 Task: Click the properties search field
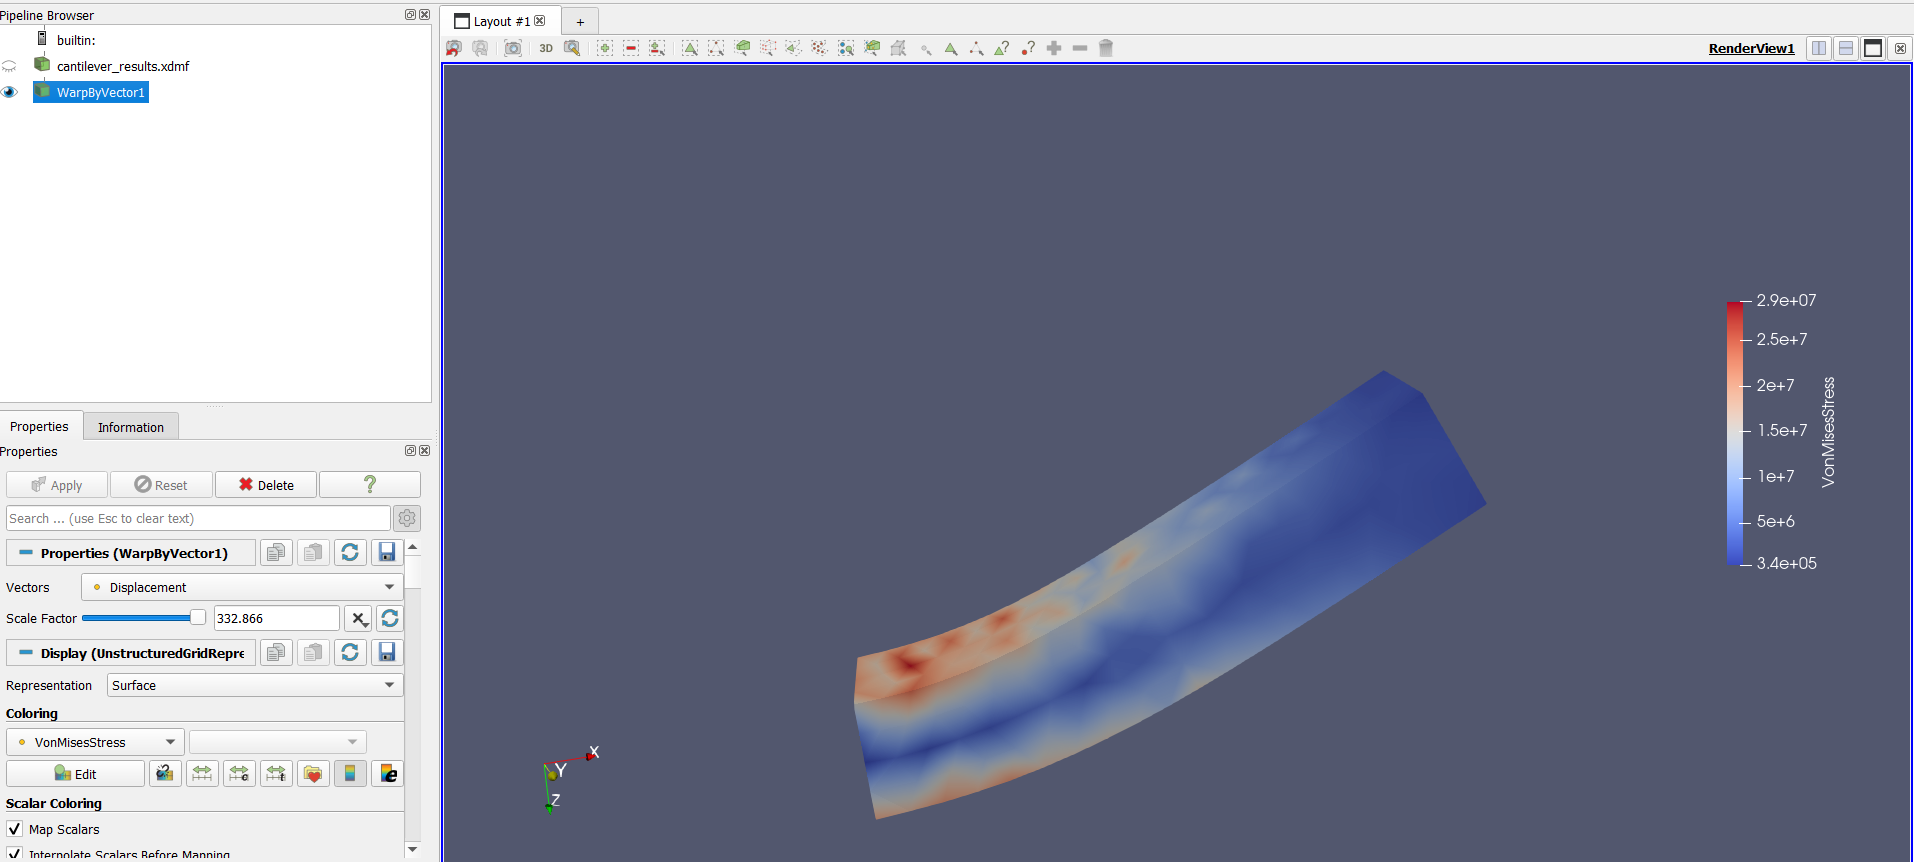pos(198,518)
